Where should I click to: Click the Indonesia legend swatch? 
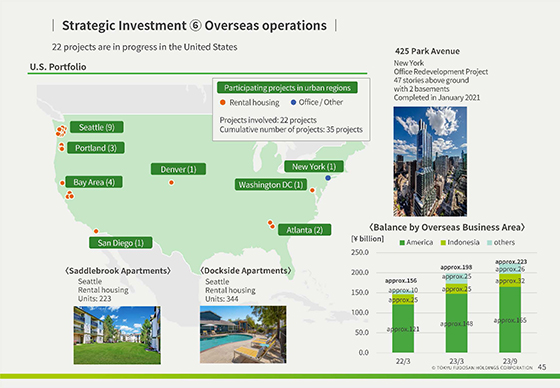[x=443, y=243]
